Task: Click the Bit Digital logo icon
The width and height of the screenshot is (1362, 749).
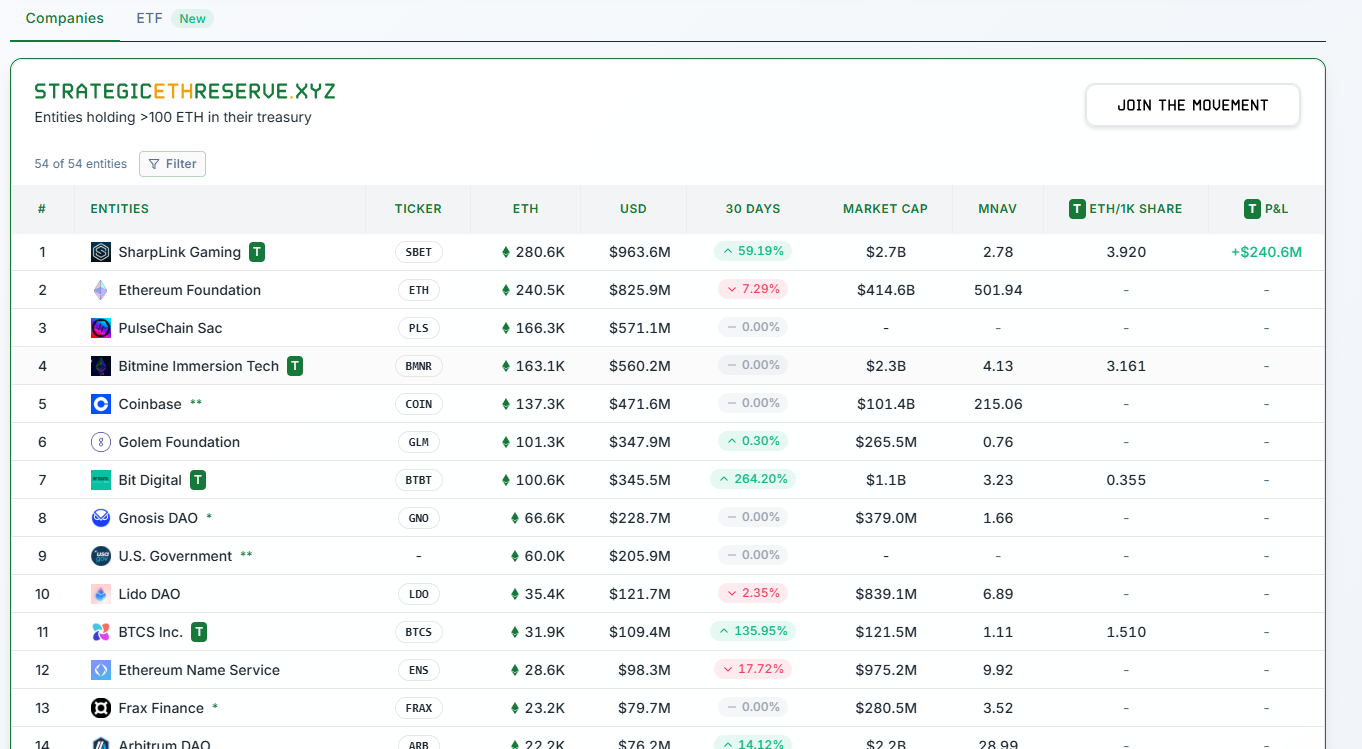Action: click(x=101, y=480)
